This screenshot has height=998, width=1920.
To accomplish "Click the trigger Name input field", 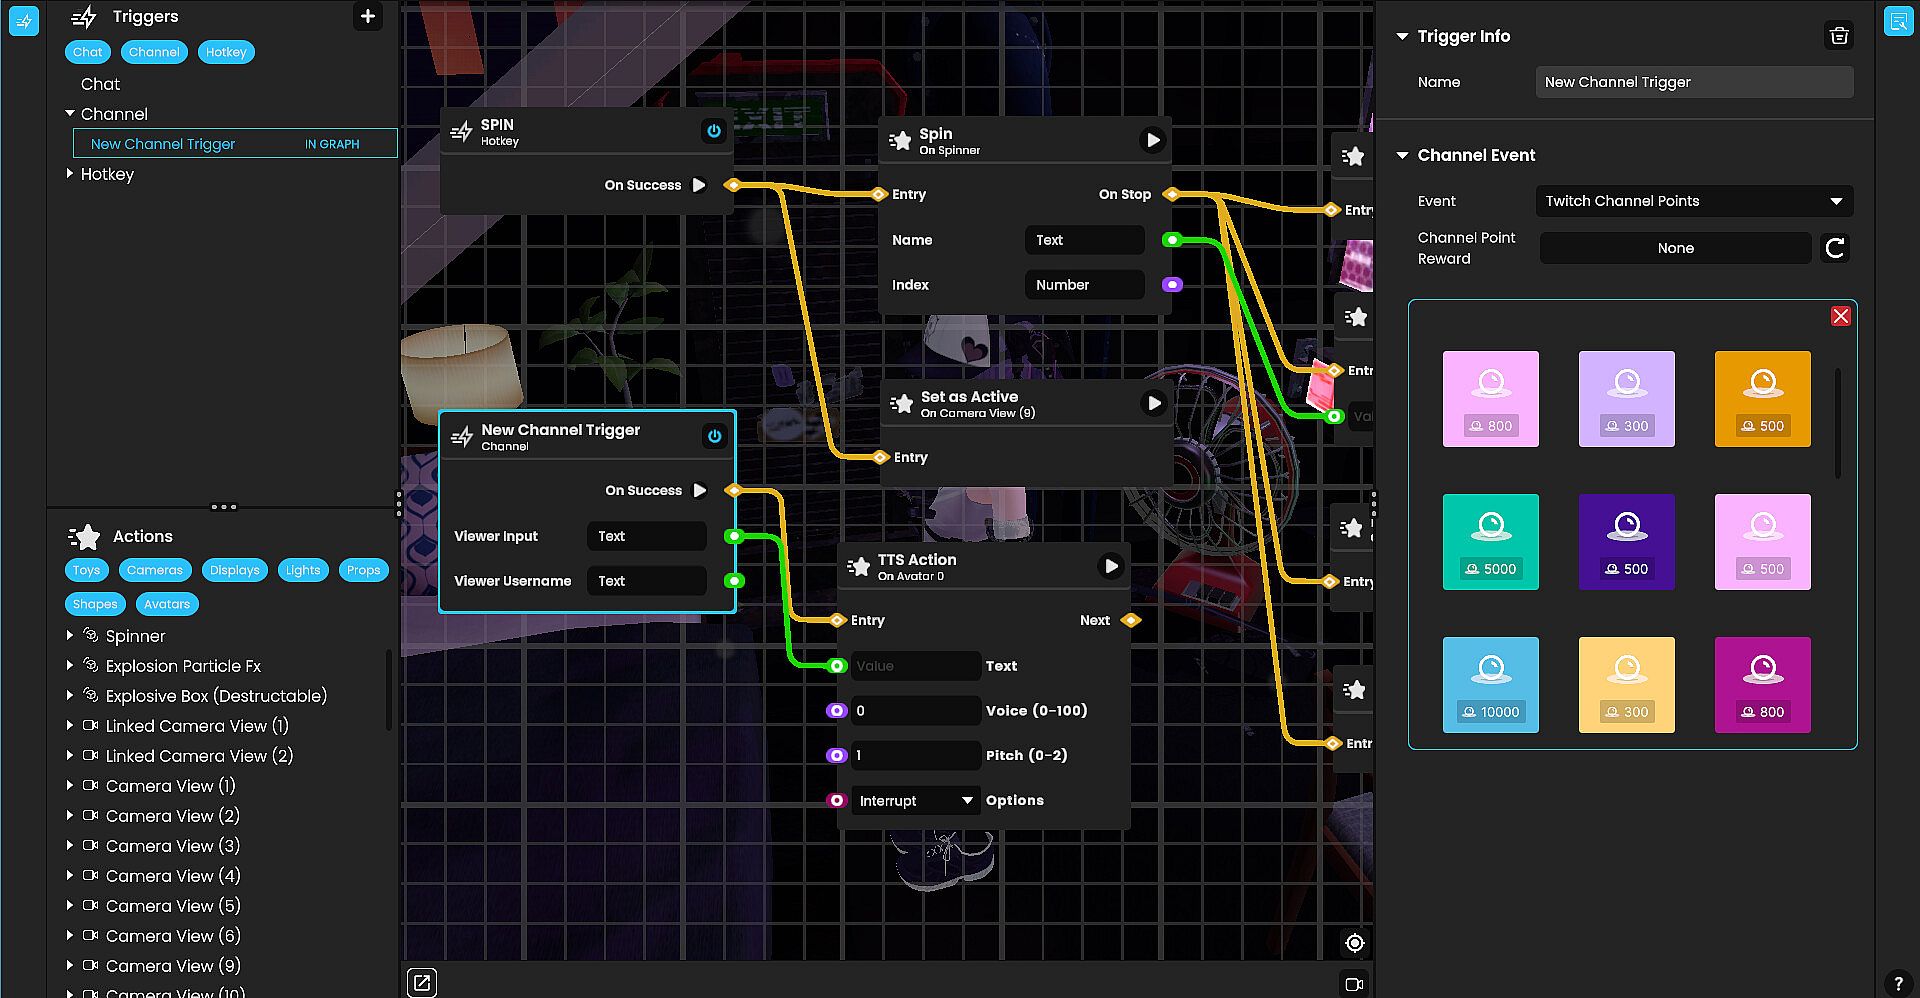I will 1693,82.
